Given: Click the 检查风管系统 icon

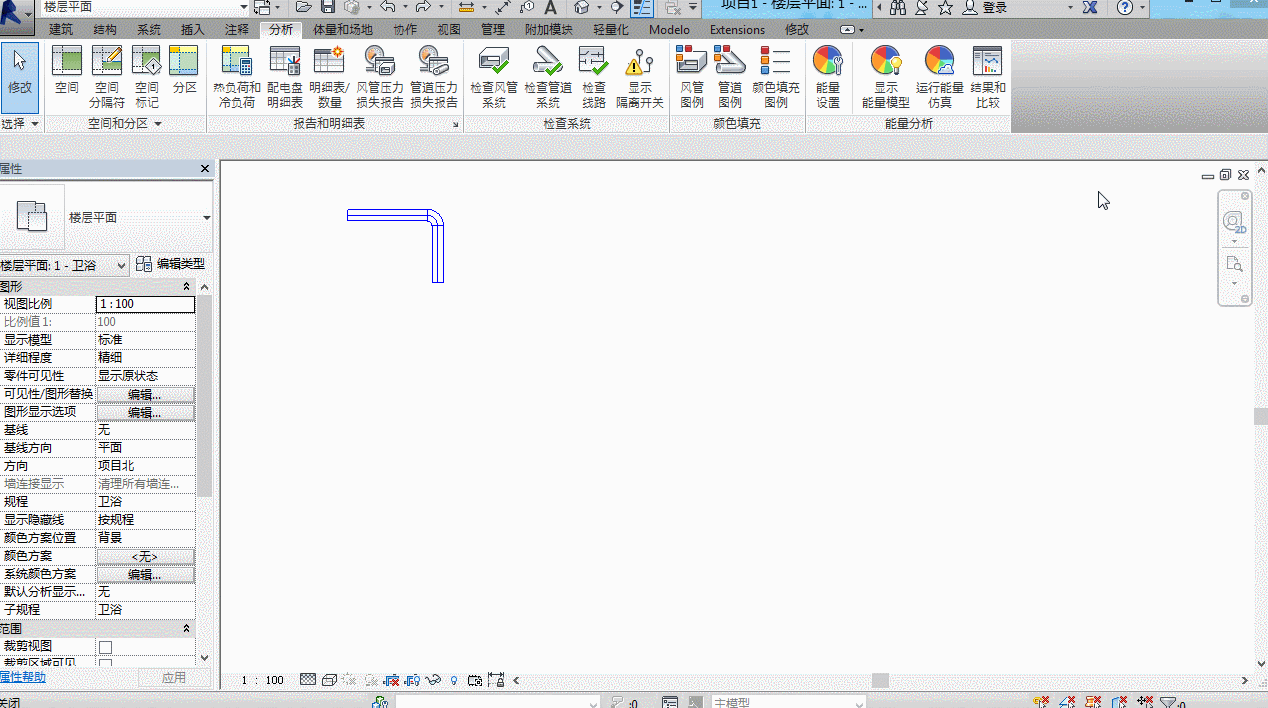Looking at the screenshot, I should click(x=494, y=76).
